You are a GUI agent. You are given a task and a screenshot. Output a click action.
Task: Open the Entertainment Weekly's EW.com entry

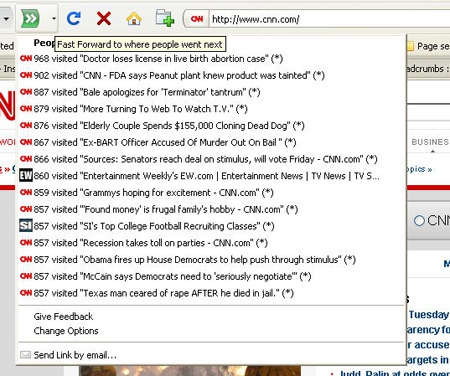(212, 176)
